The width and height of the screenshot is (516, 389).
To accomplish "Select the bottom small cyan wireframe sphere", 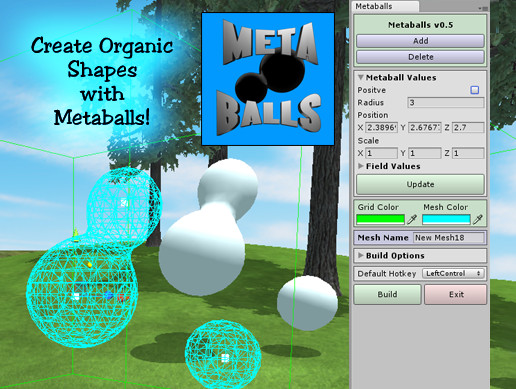I will click(x=223, y=354).
